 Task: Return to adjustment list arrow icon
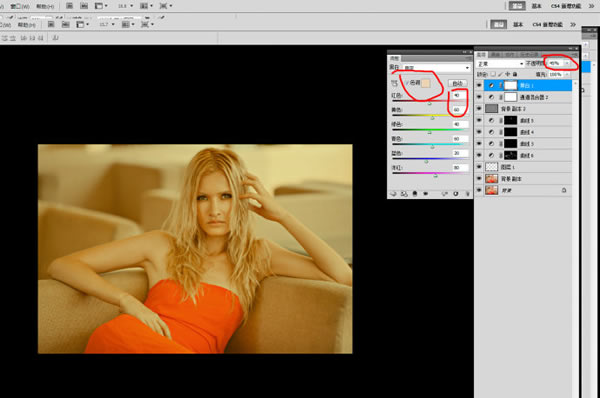(393, 194)
